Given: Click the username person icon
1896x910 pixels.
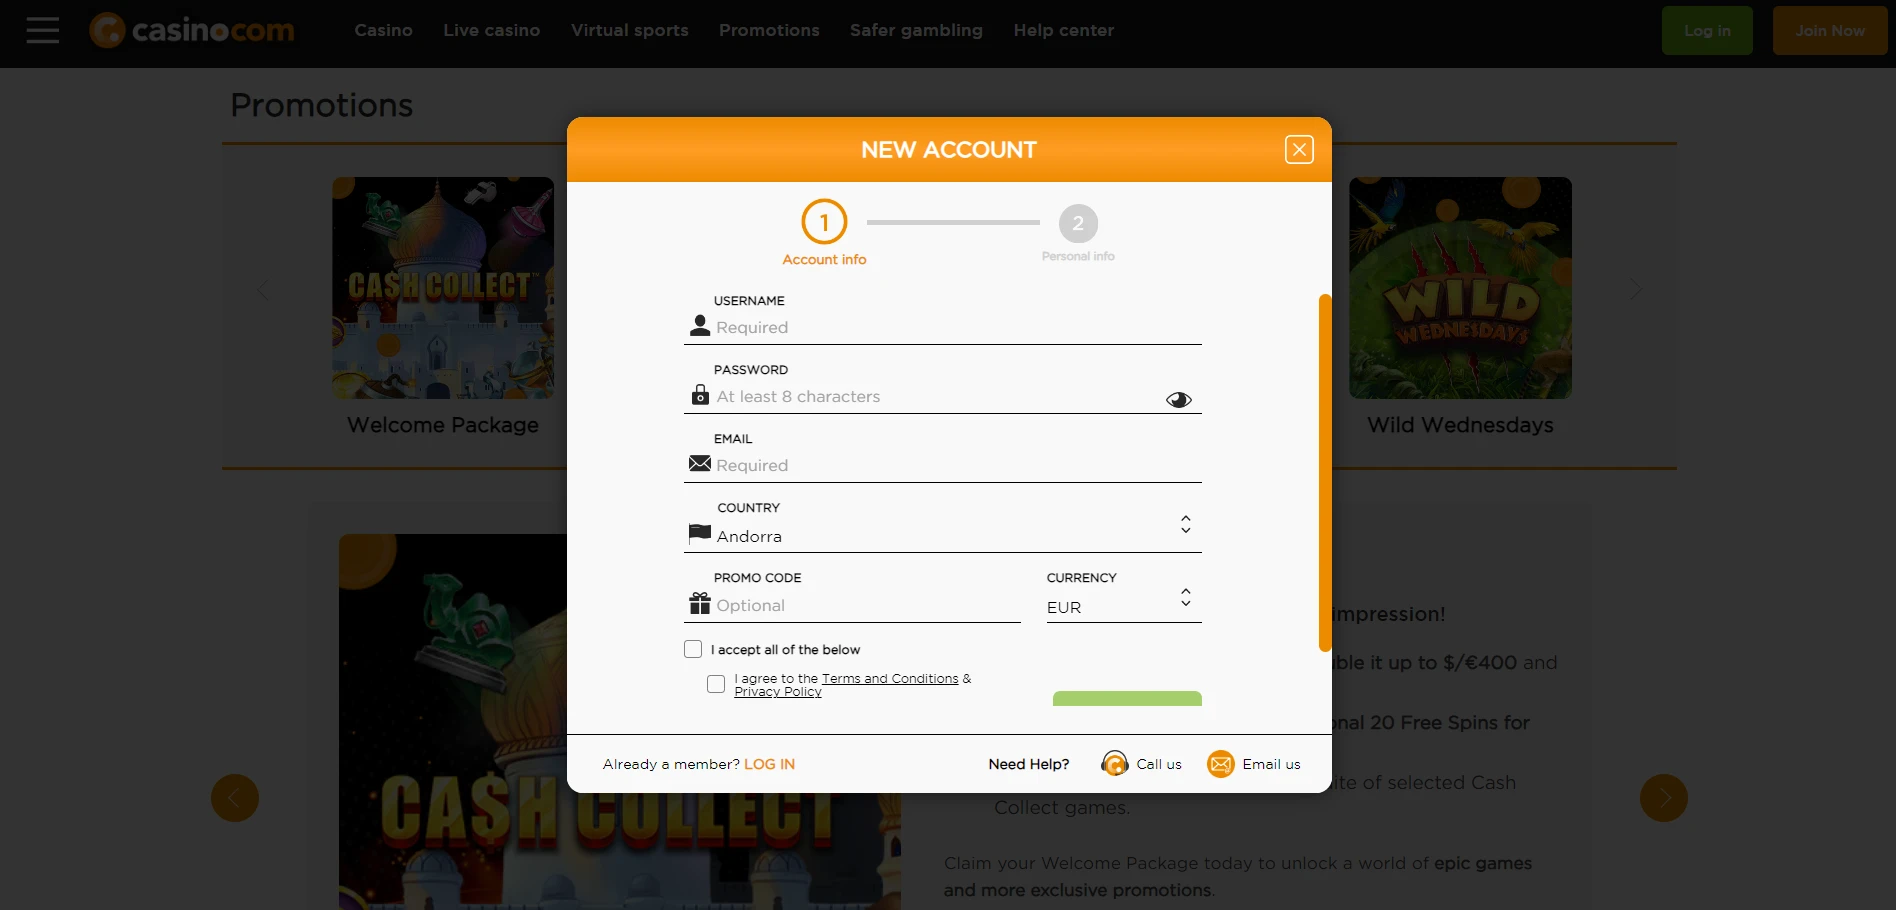Looking at the screenshot, I should coord(700,326).
